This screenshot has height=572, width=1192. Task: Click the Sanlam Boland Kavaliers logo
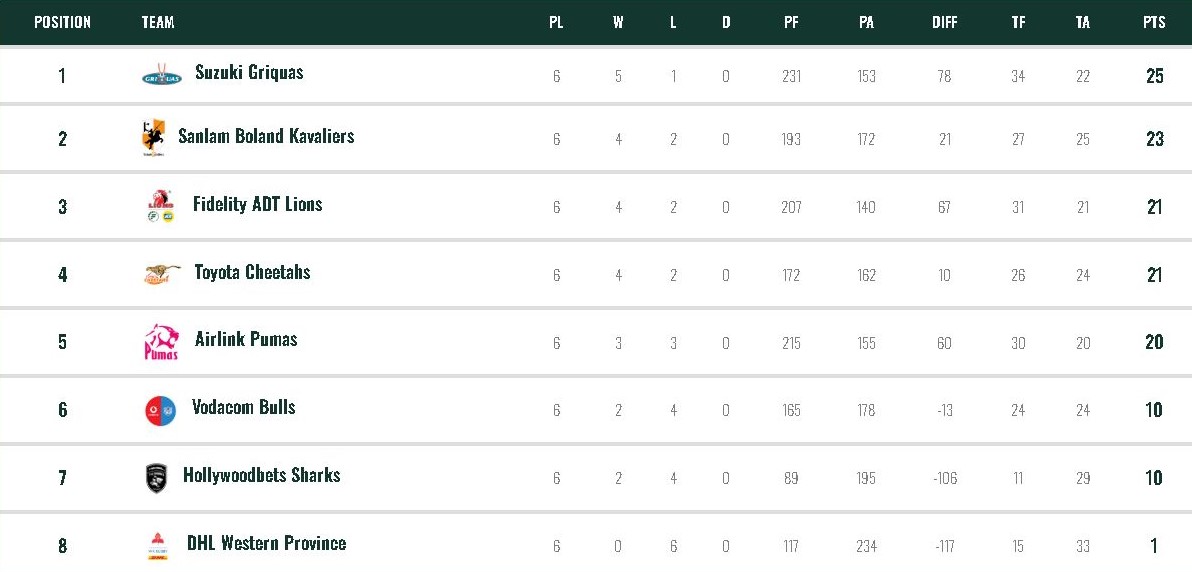[x=153, y=138]
